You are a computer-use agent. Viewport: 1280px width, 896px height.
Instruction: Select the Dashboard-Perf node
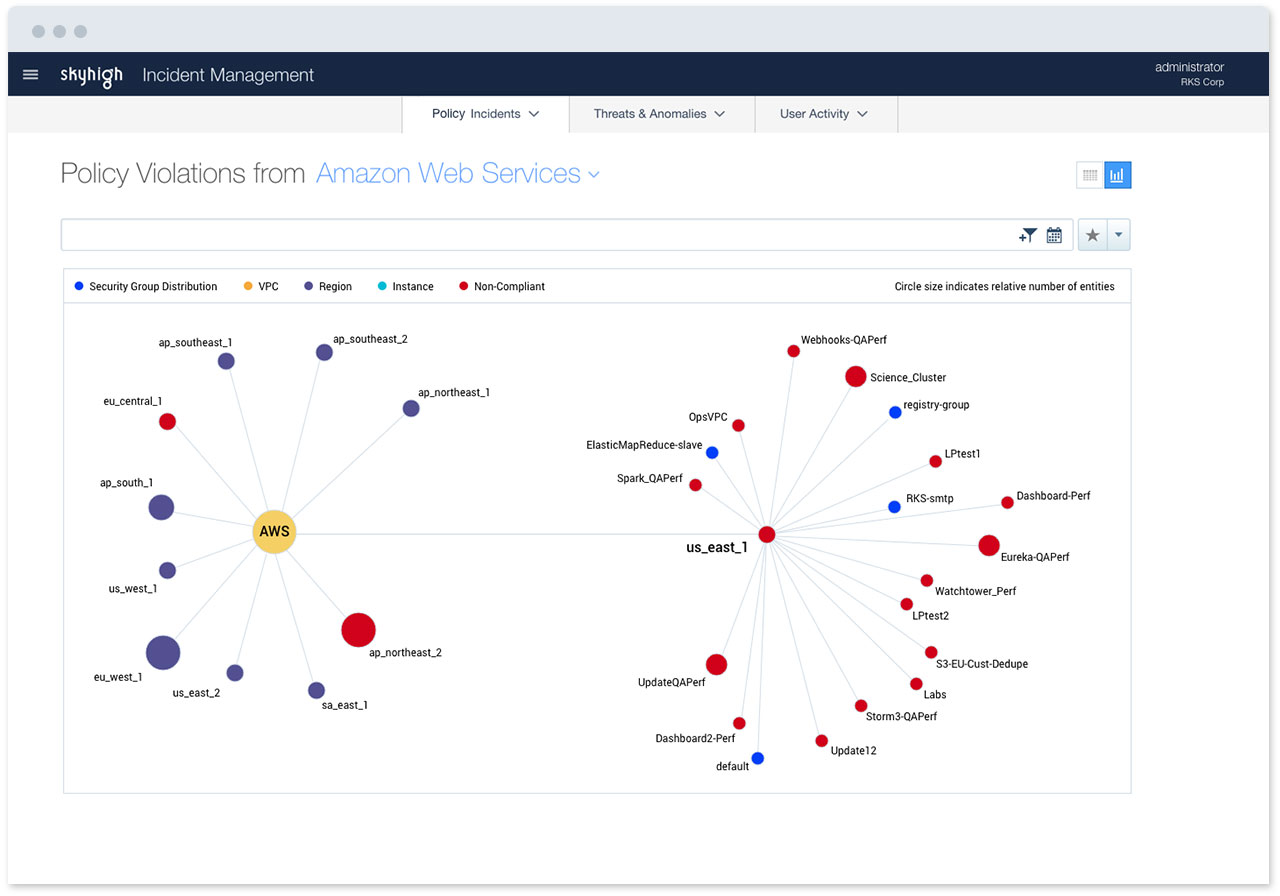[x=1007, y=502]
